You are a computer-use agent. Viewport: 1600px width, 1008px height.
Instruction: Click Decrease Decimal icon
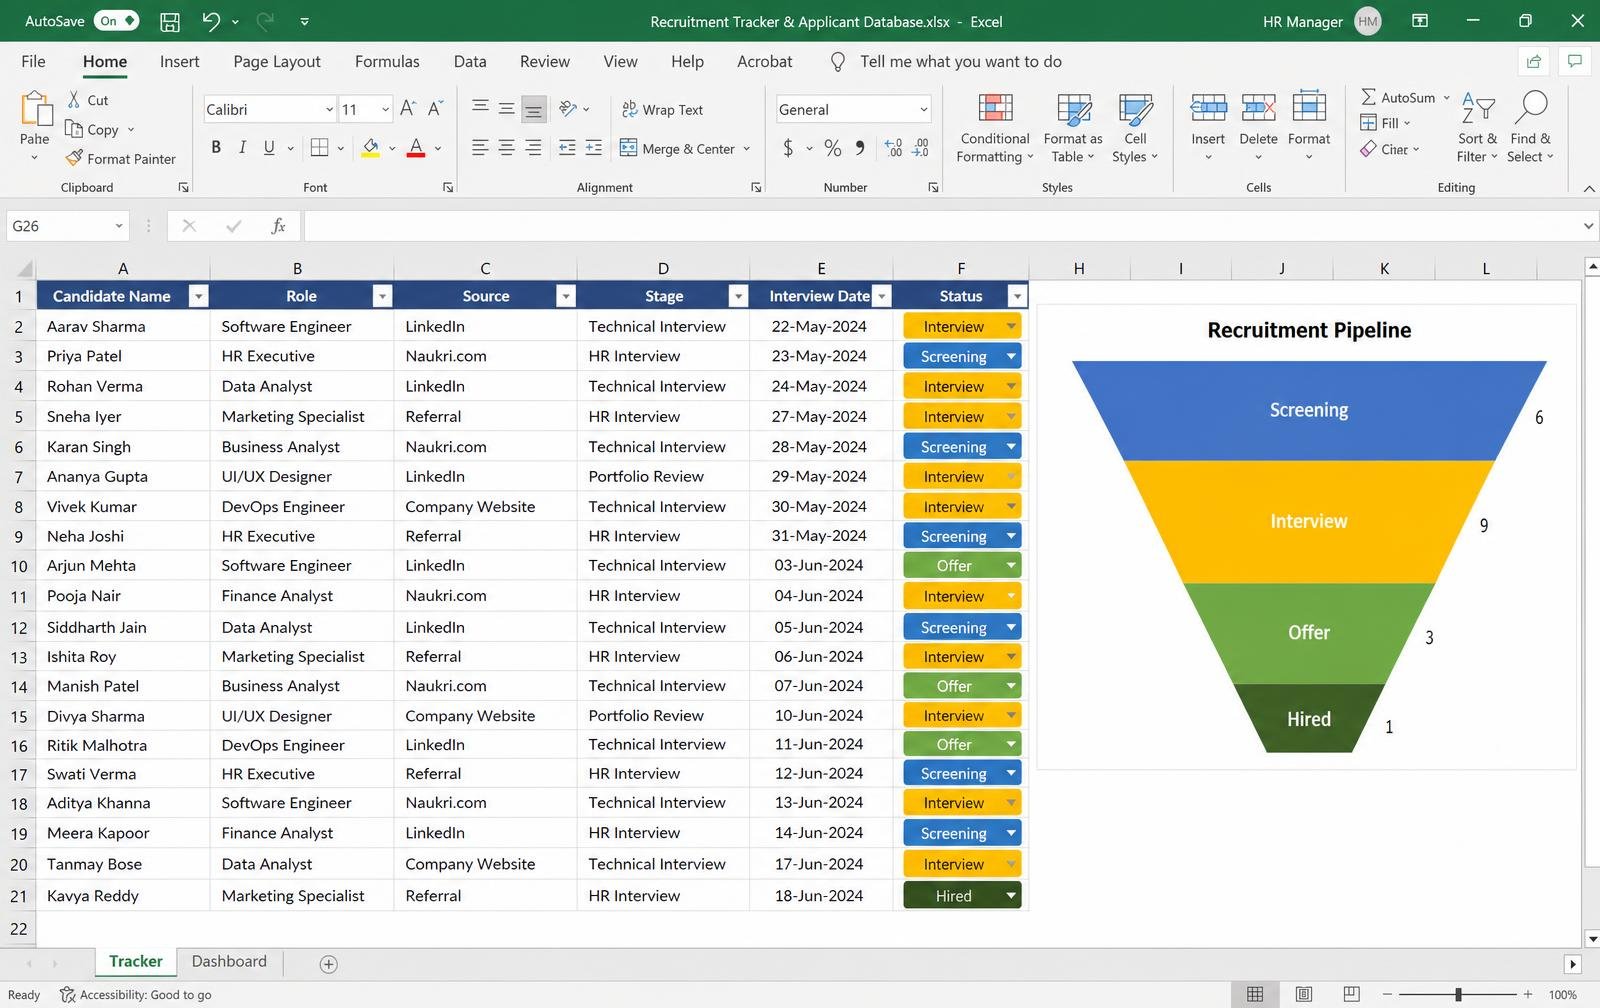[921, 148]
